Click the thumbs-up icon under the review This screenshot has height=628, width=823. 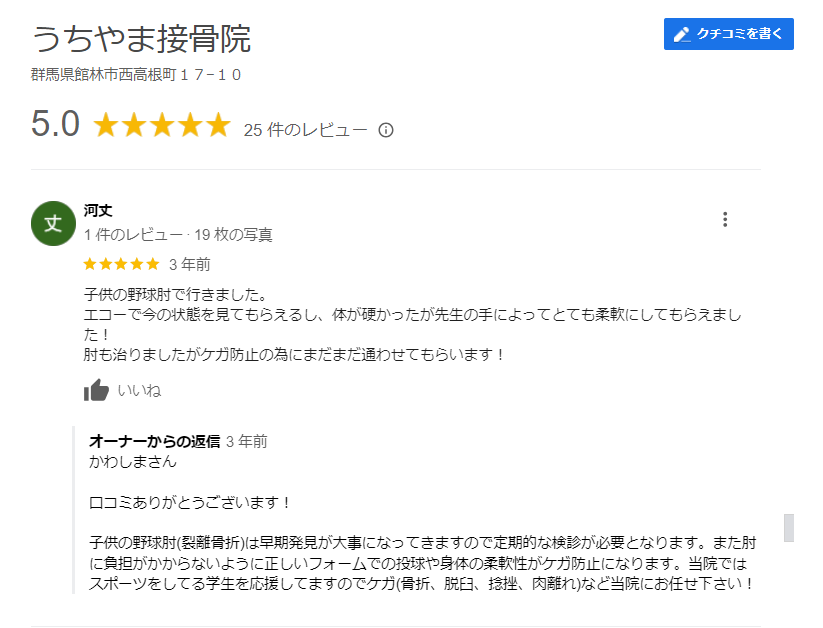click(x=97, y=390)
